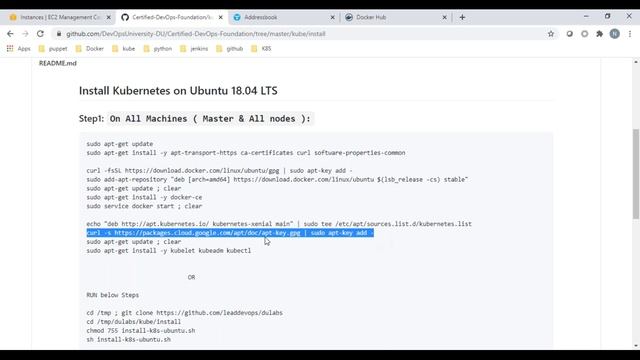Click the 'RUN below Steps' text
Screen dimensions: 640x360
[x=113, y=295]
